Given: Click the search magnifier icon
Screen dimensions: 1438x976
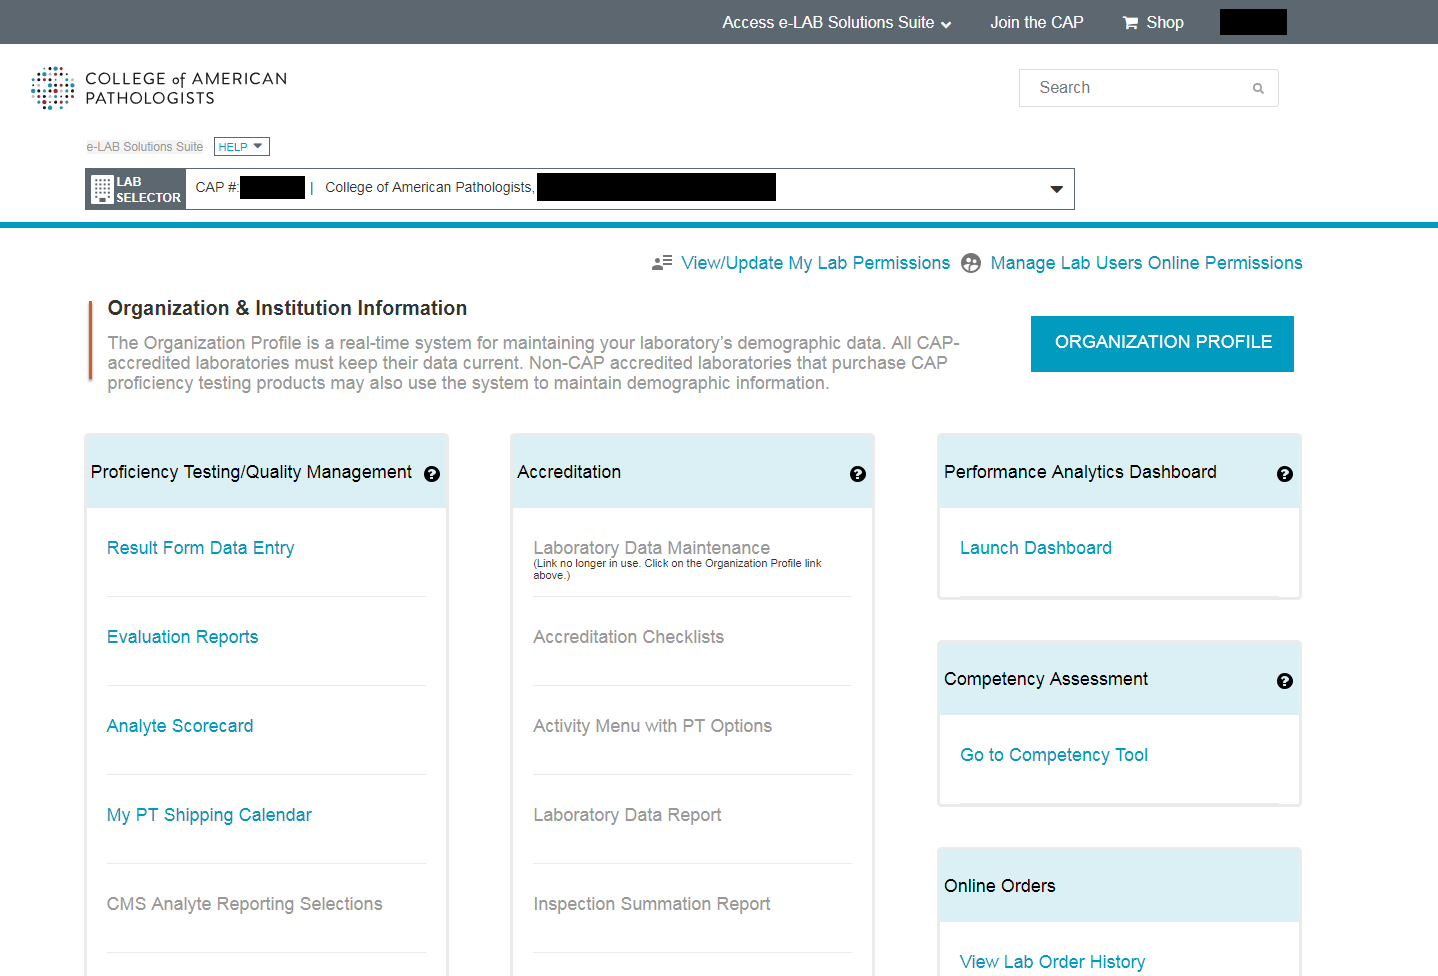Looking at the screenshot, I should 1258,89.
